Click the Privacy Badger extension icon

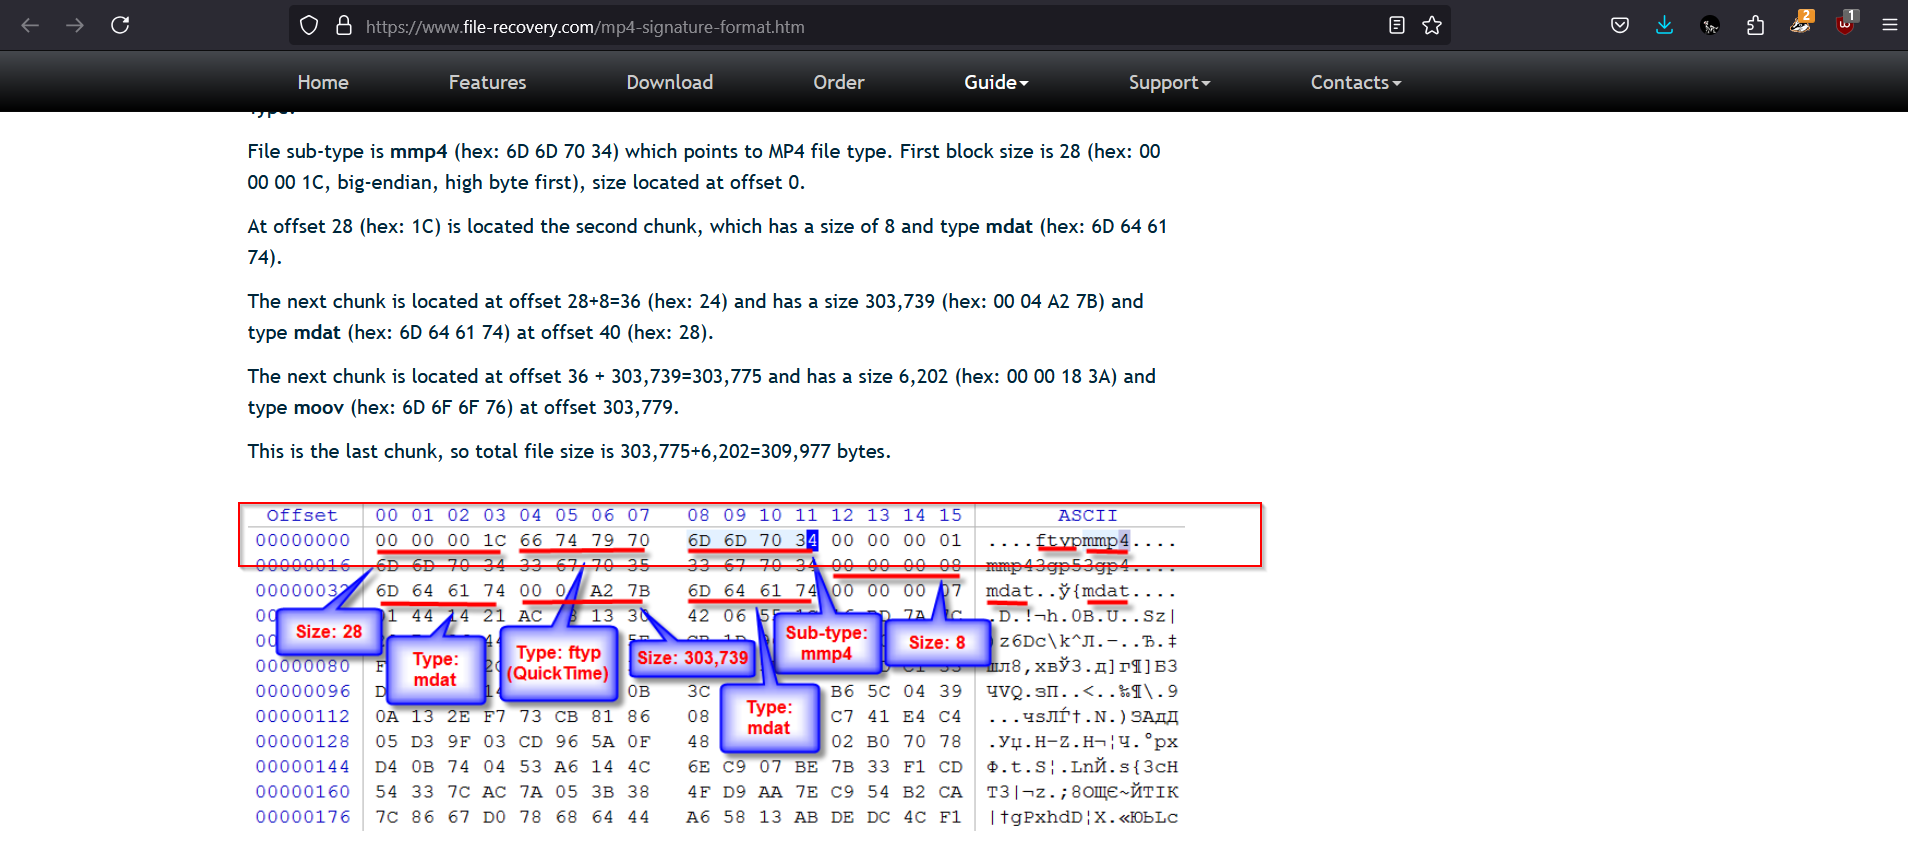[x=1800, y=24]
